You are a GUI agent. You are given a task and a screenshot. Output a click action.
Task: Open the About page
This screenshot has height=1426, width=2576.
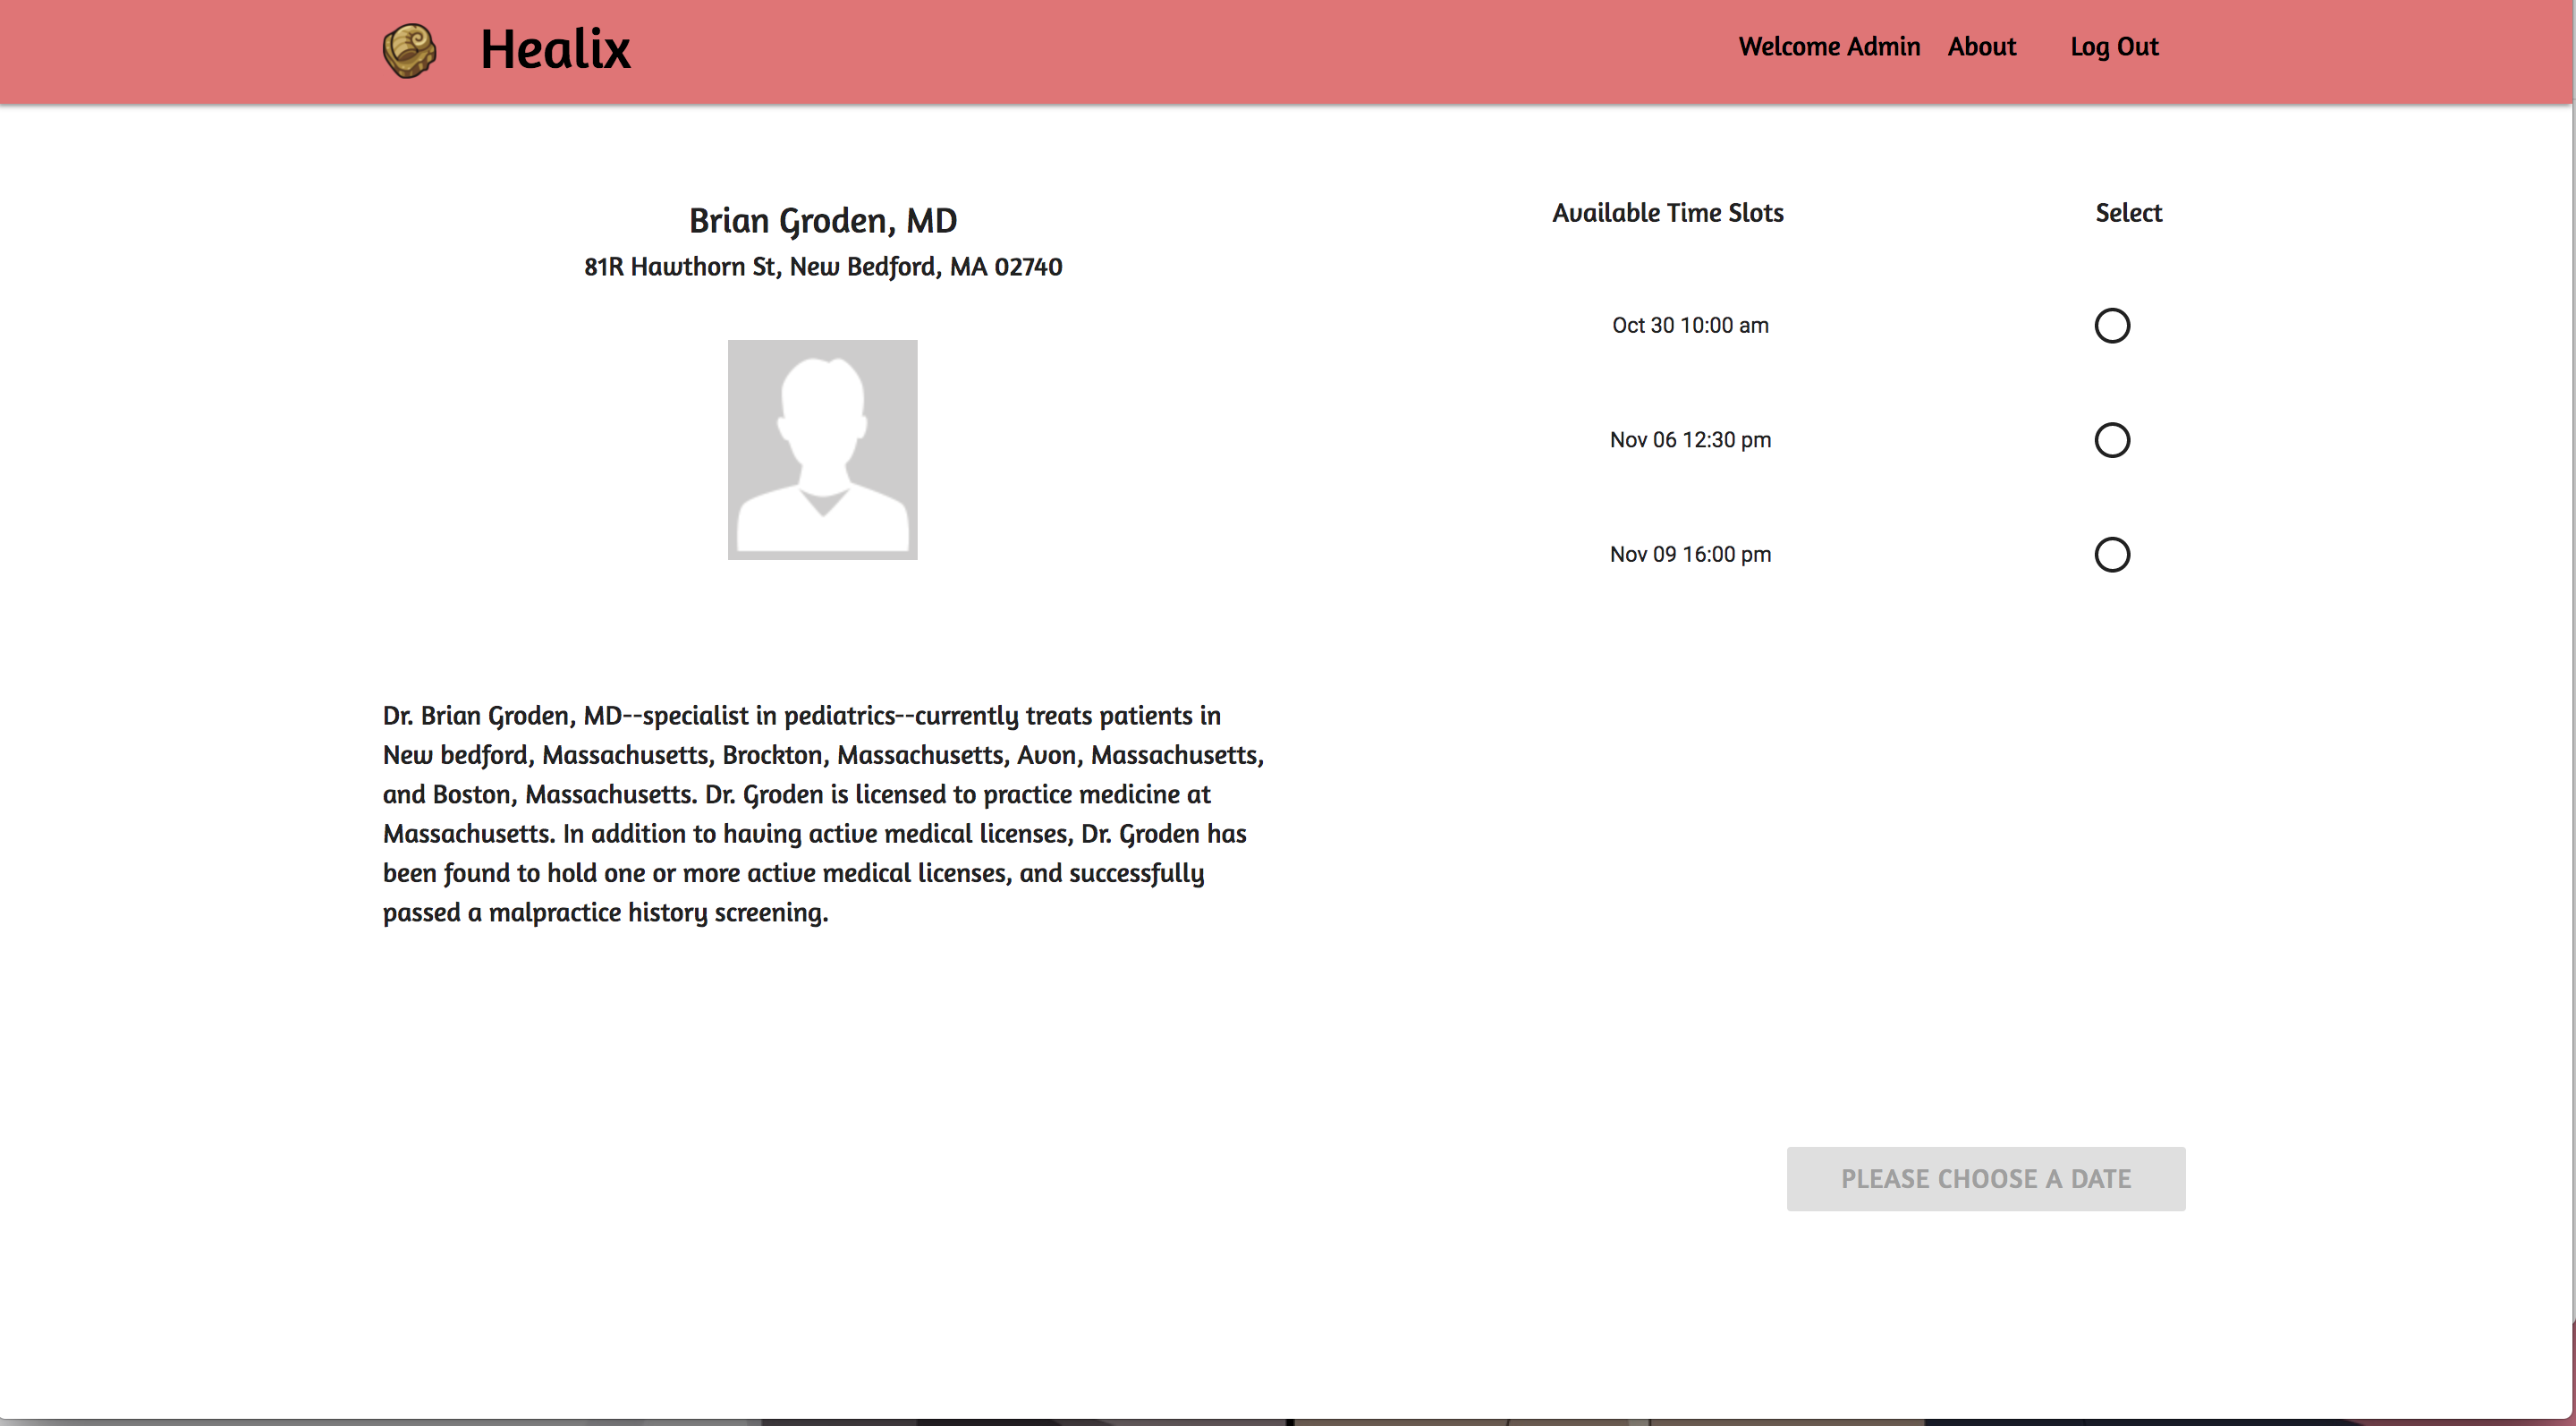1981,47
